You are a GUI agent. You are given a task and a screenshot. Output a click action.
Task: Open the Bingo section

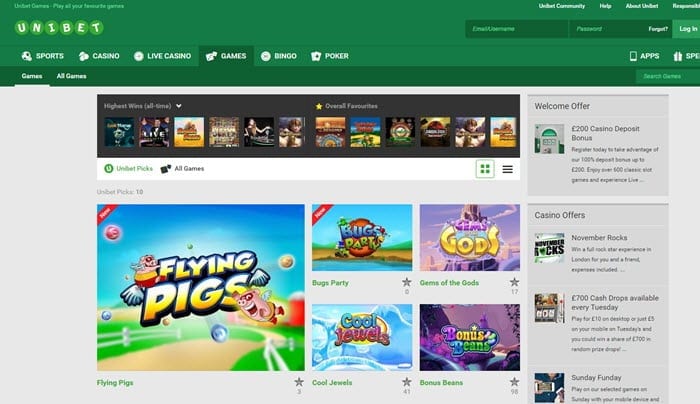click(279, 56)
